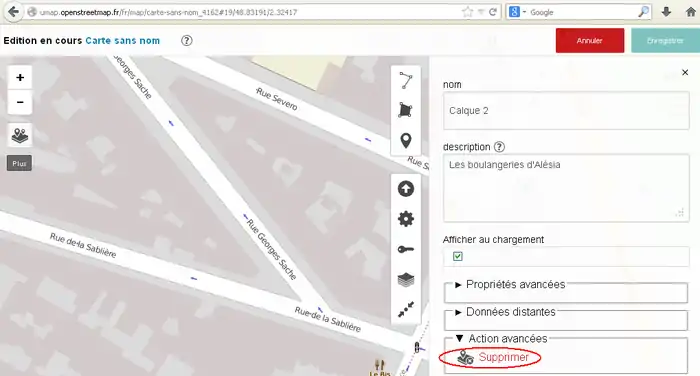Edit the nom field containing Calque 2
Viewport: 700px width, 376px height.
566,111
